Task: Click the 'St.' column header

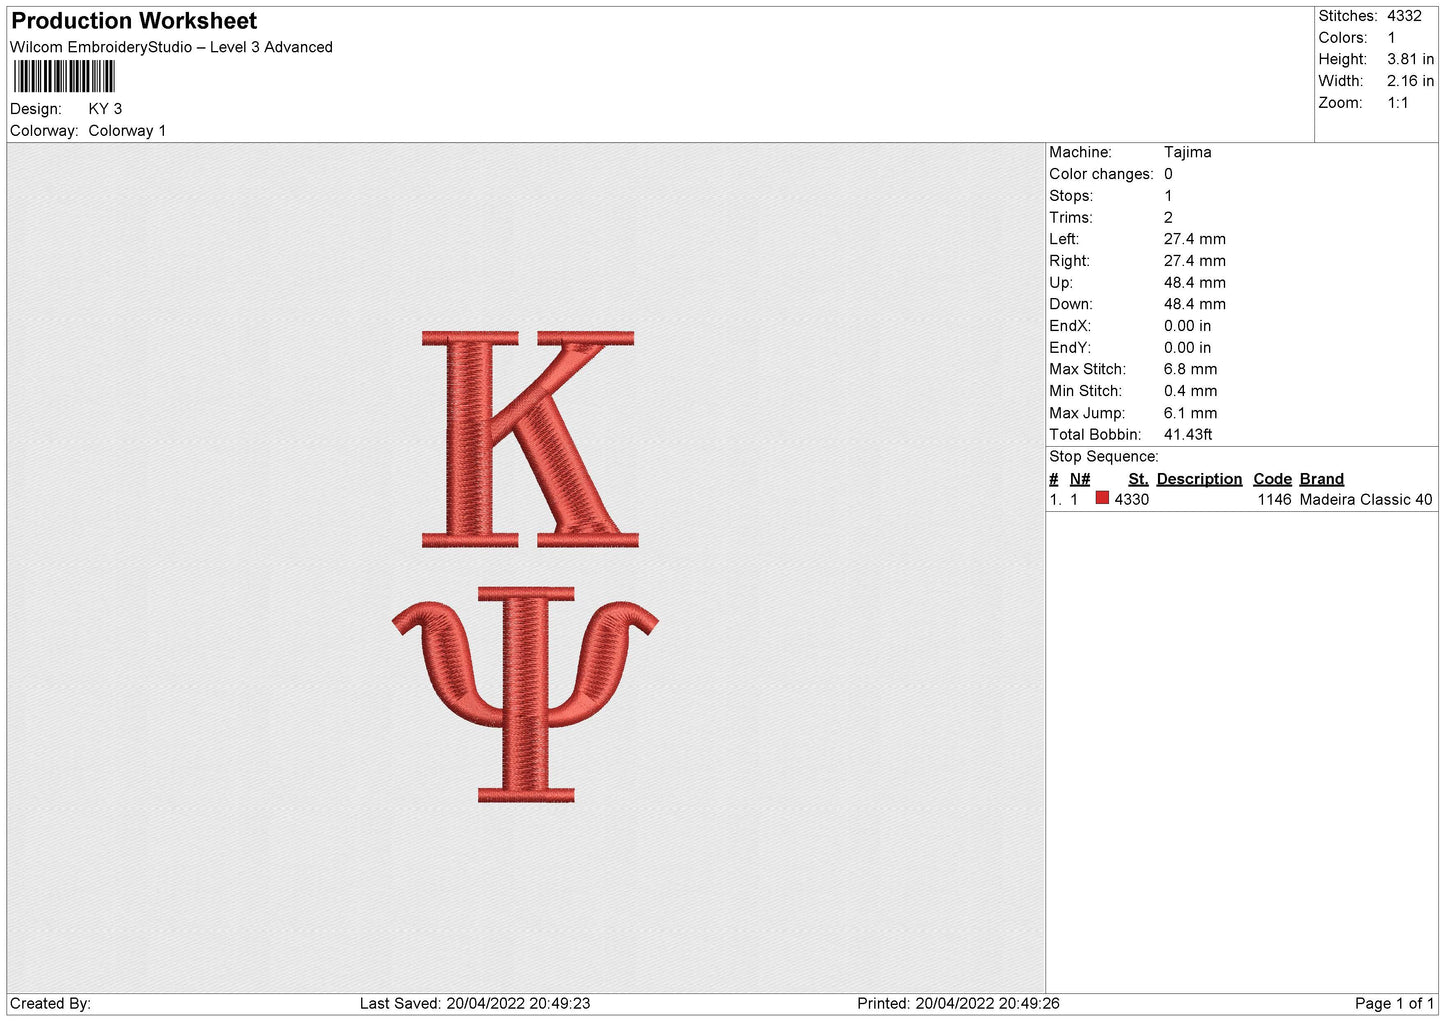Action: pyautogui.click(x=1138, y=479)
